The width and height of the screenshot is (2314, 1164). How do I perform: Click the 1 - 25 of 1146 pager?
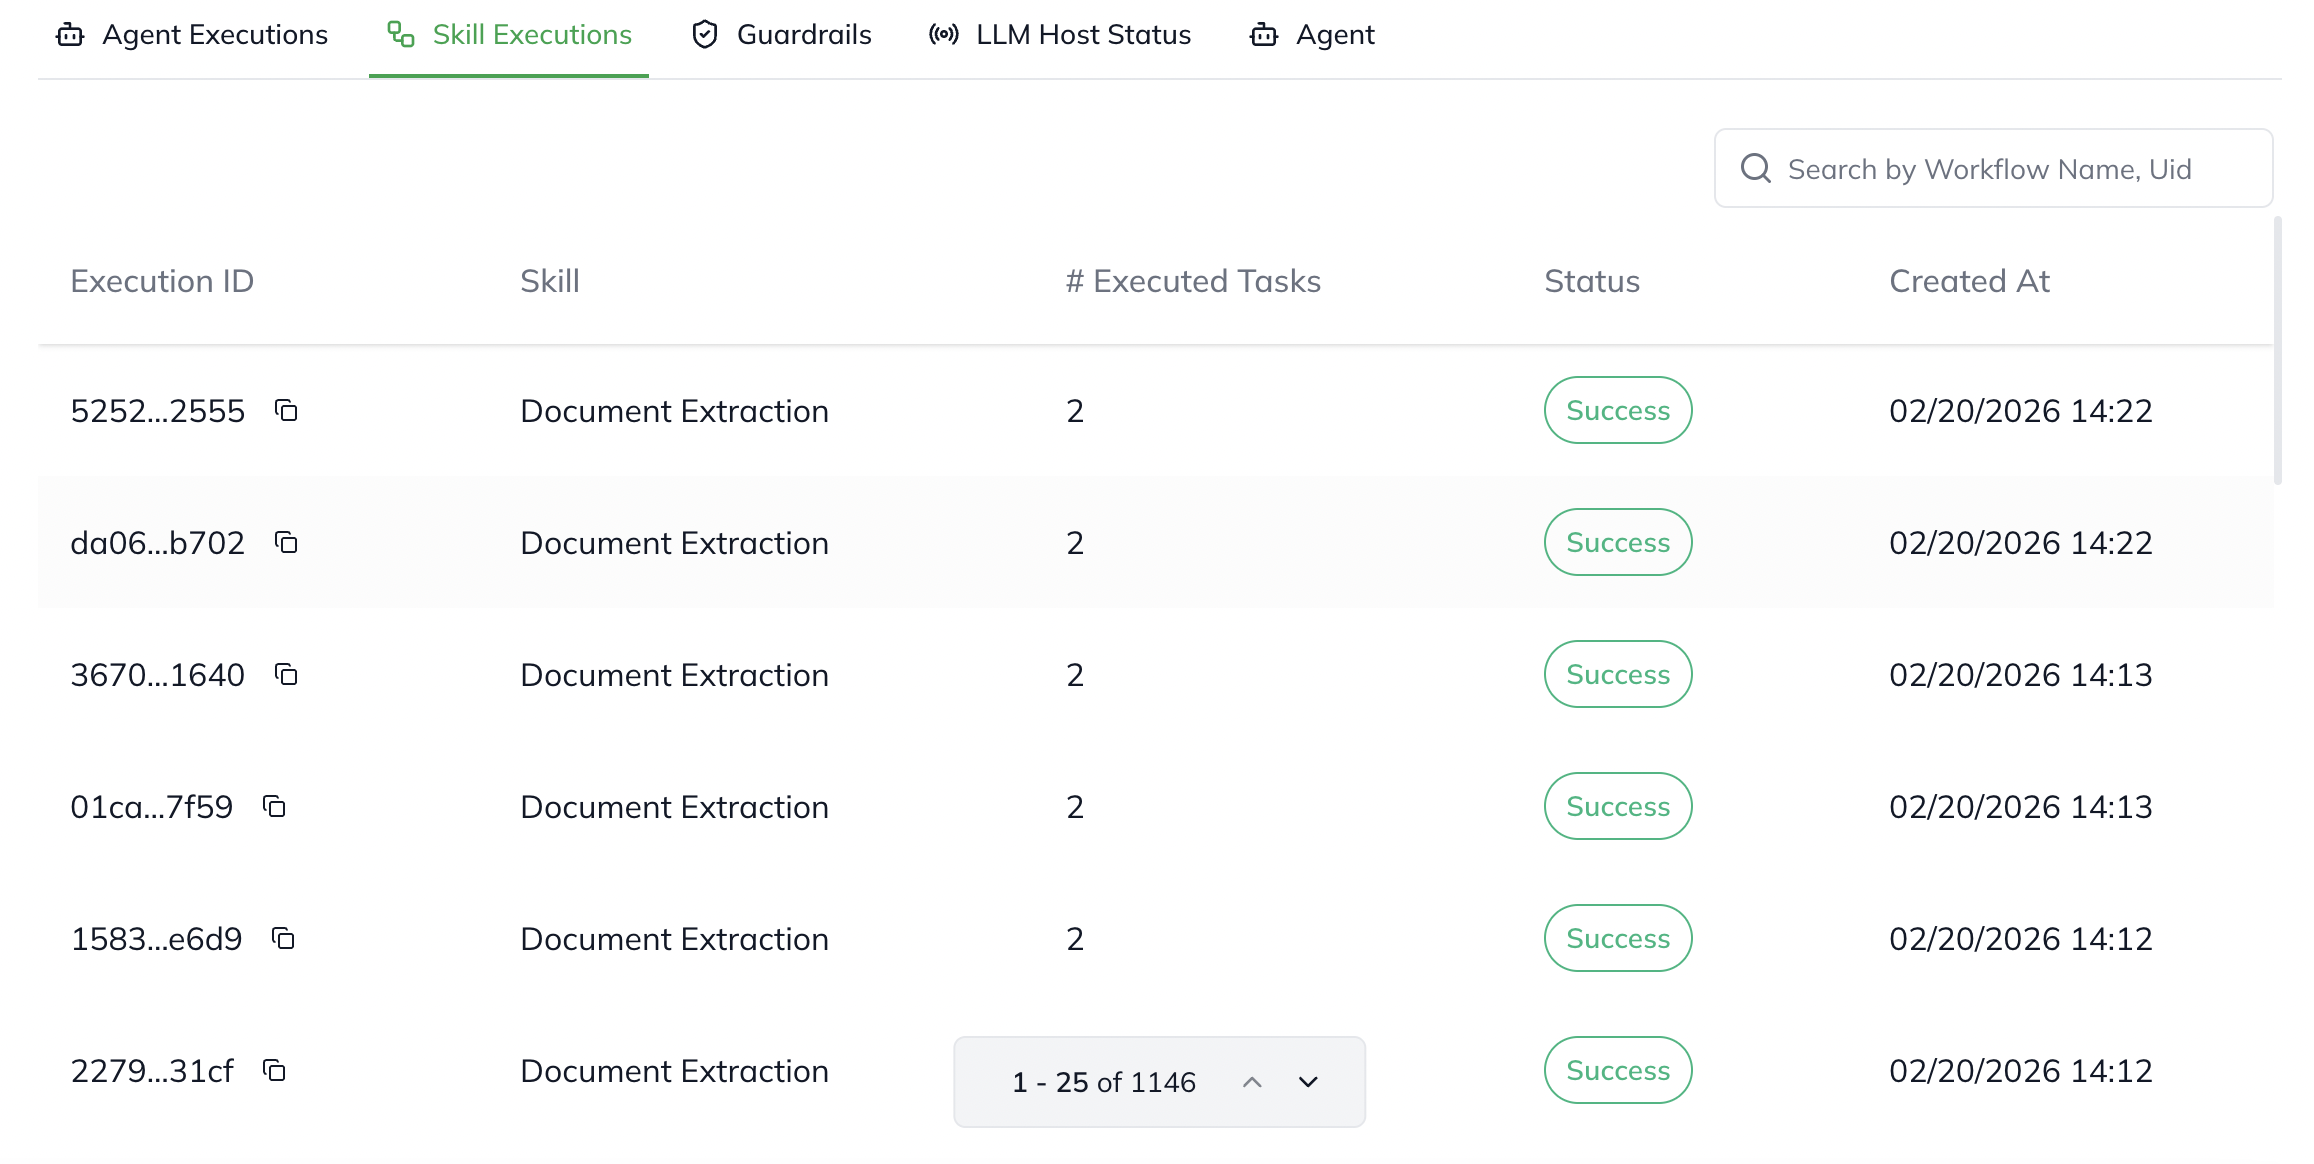(x=1103, y=1082)
